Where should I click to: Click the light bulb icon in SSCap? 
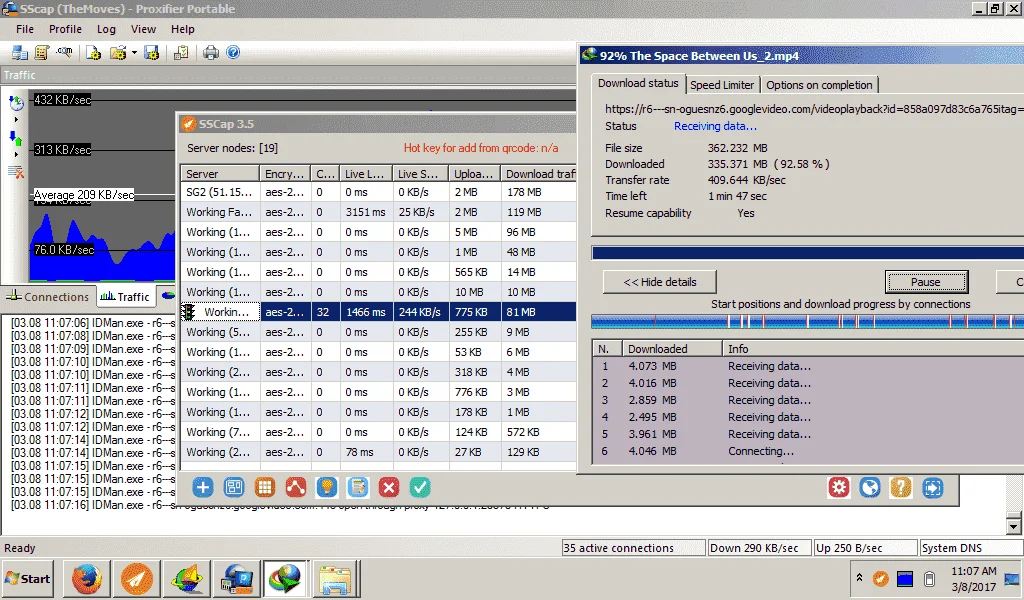coord(327,488)
